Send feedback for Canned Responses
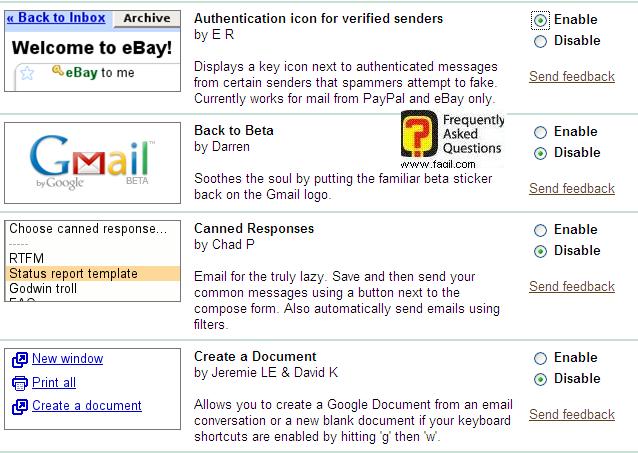The width and height of the screenshot is (638, 453). [x=572, y=287]
